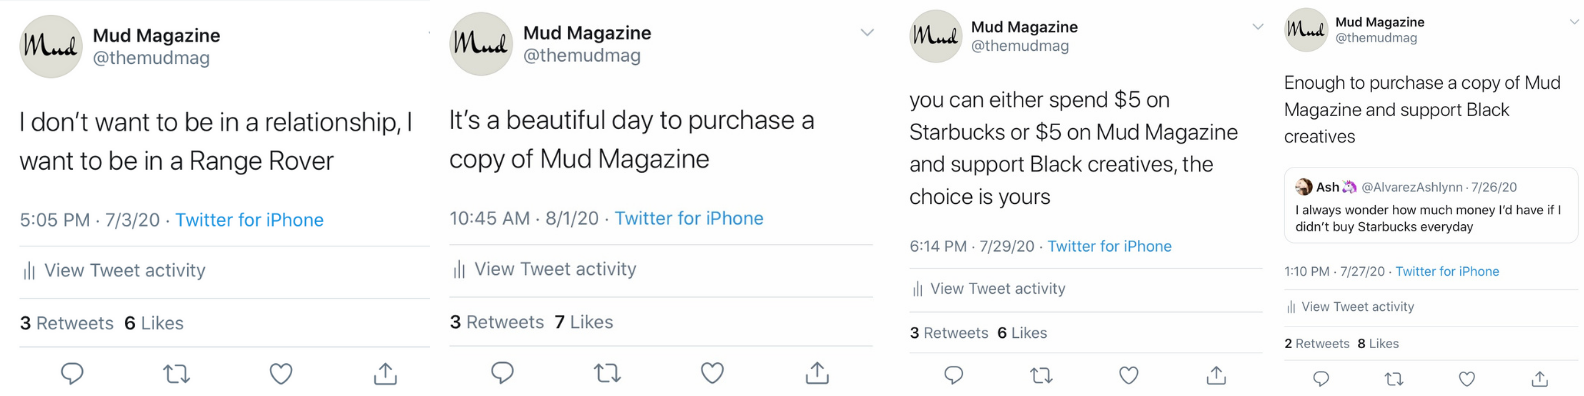Like the Range Rover tweet
The height and width of the screenshot is (396, 1584).
(x=281, y=374)
